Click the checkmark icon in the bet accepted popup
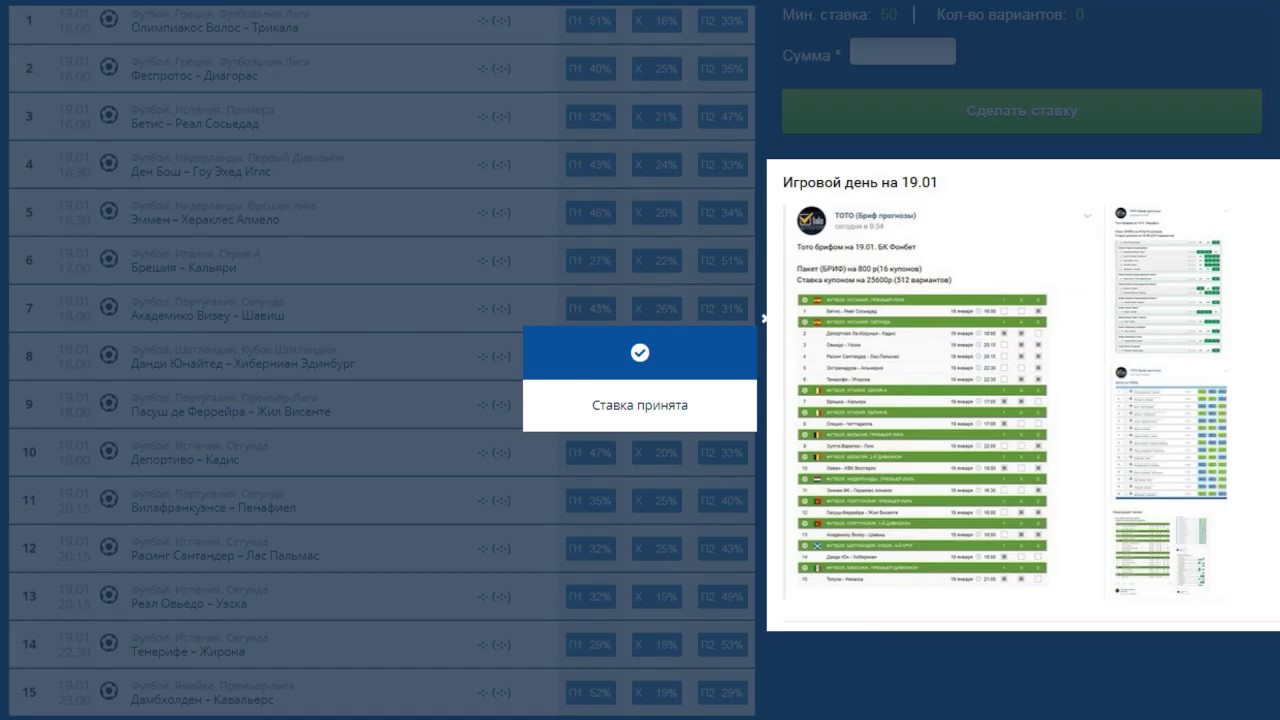 [640, 352]
